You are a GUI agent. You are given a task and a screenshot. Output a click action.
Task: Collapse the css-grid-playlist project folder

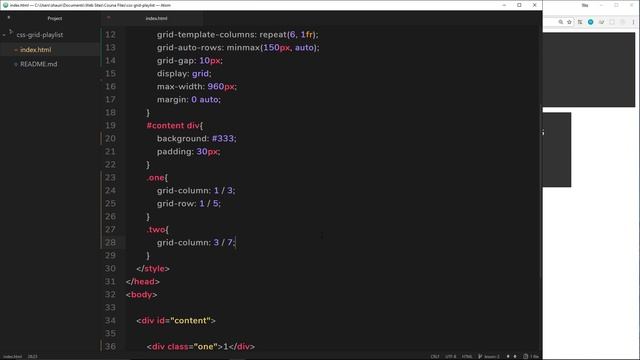pos(4,35)
